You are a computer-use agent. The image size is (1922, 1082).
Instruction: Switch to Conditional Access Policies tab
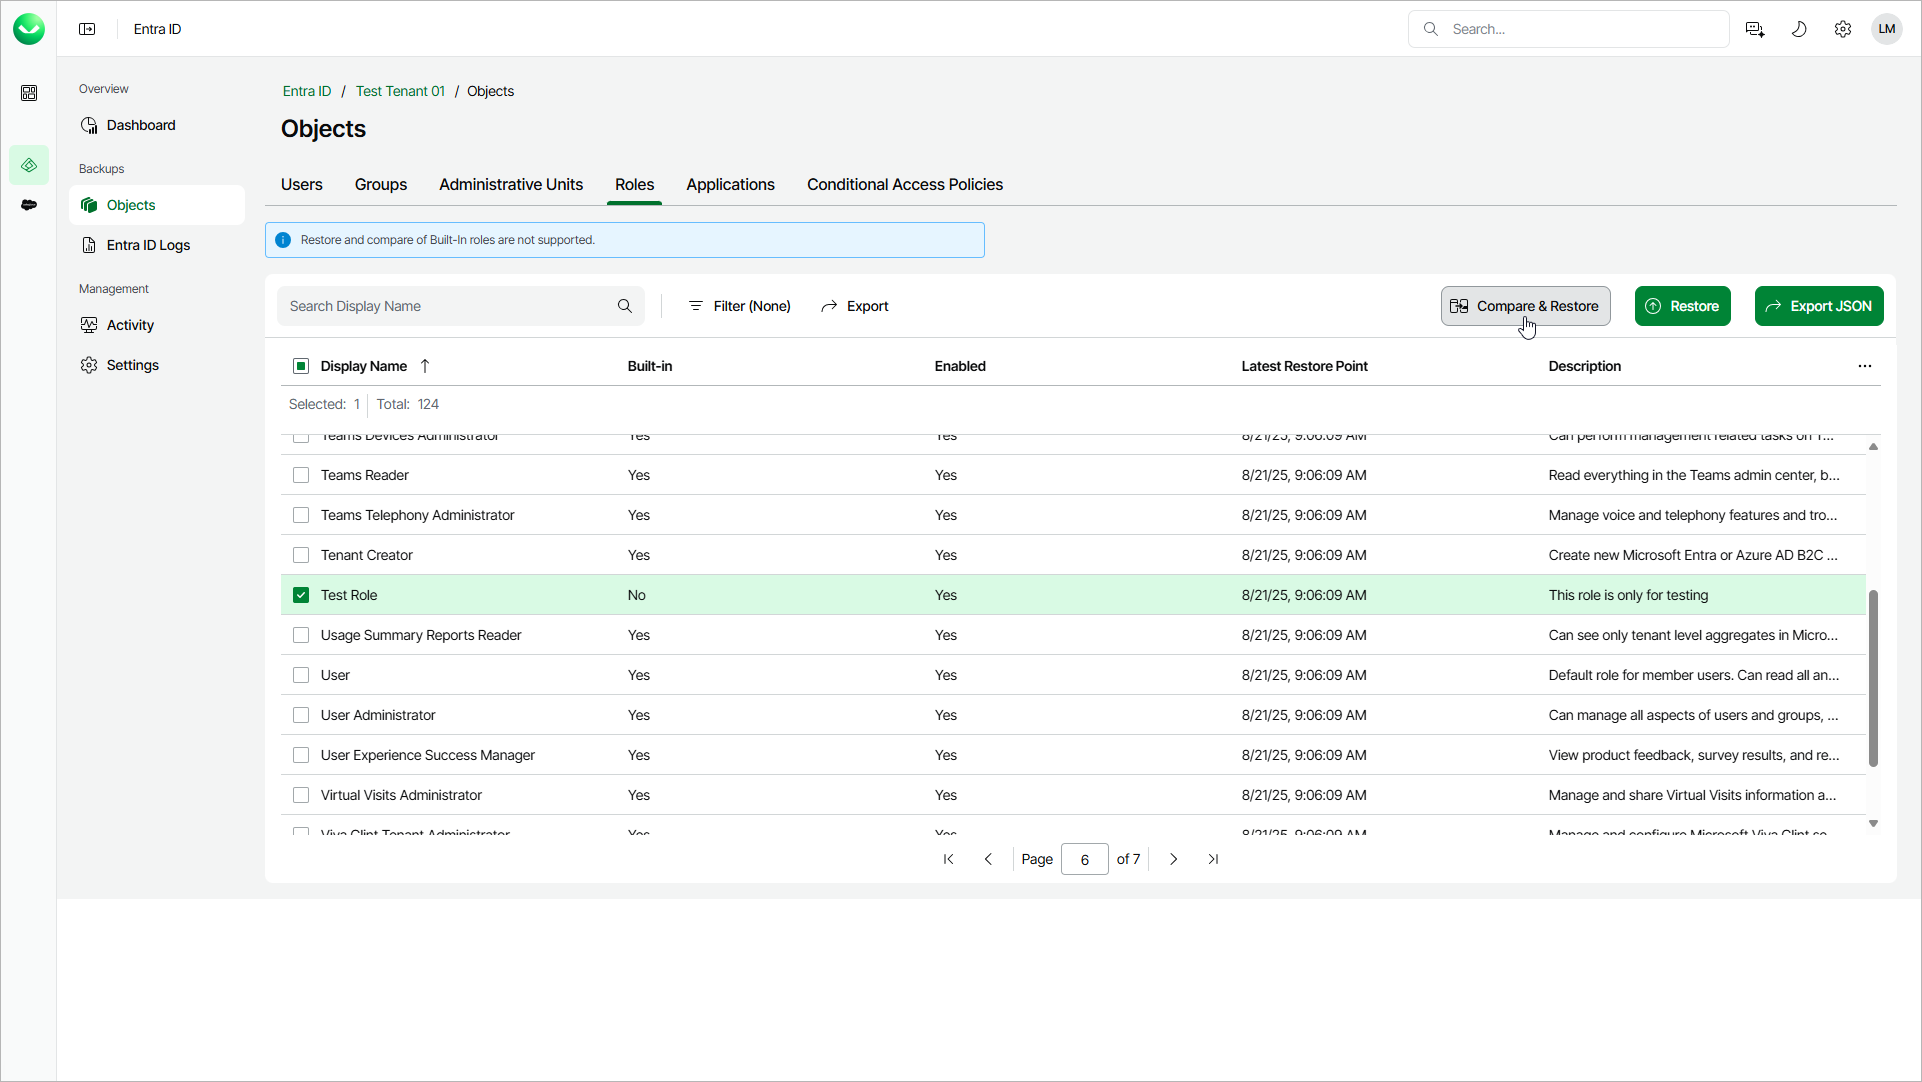click(904, 185)
